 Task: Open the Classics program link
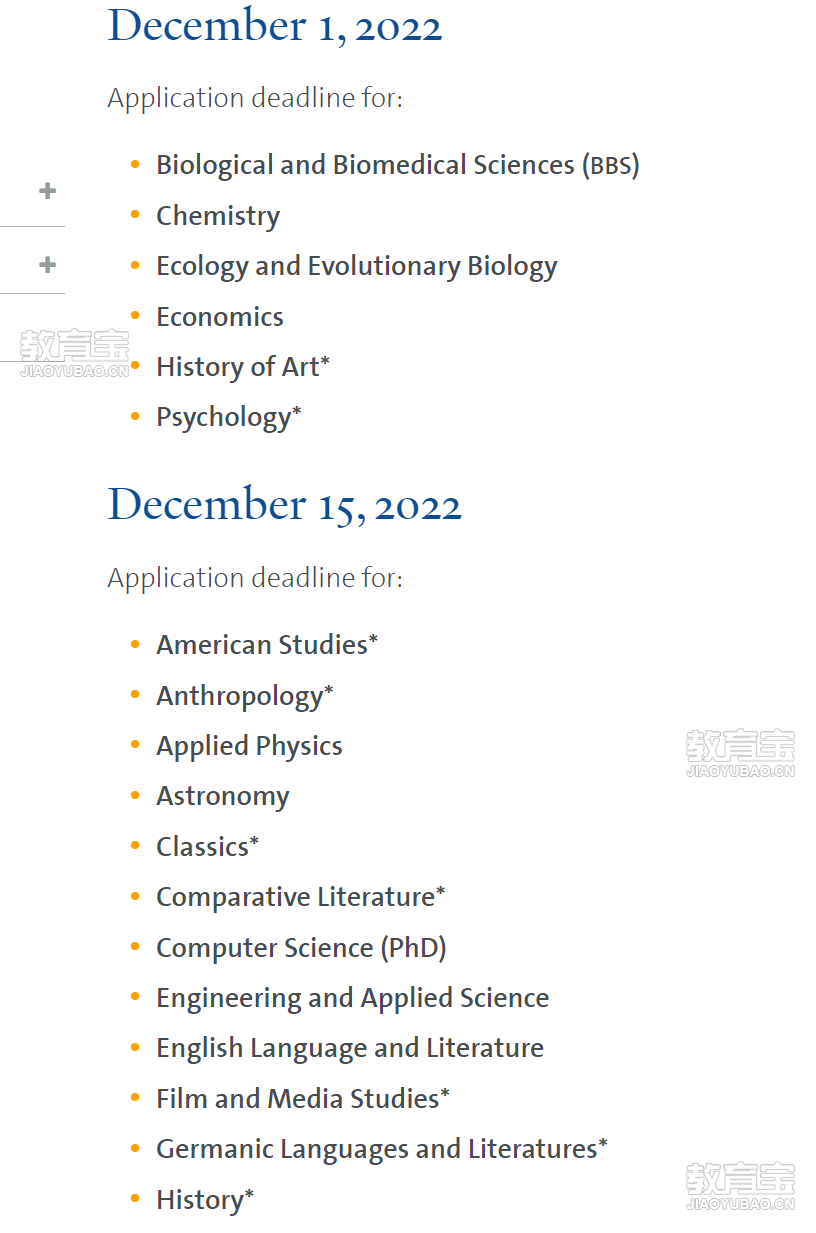click(x=207, y=846)
